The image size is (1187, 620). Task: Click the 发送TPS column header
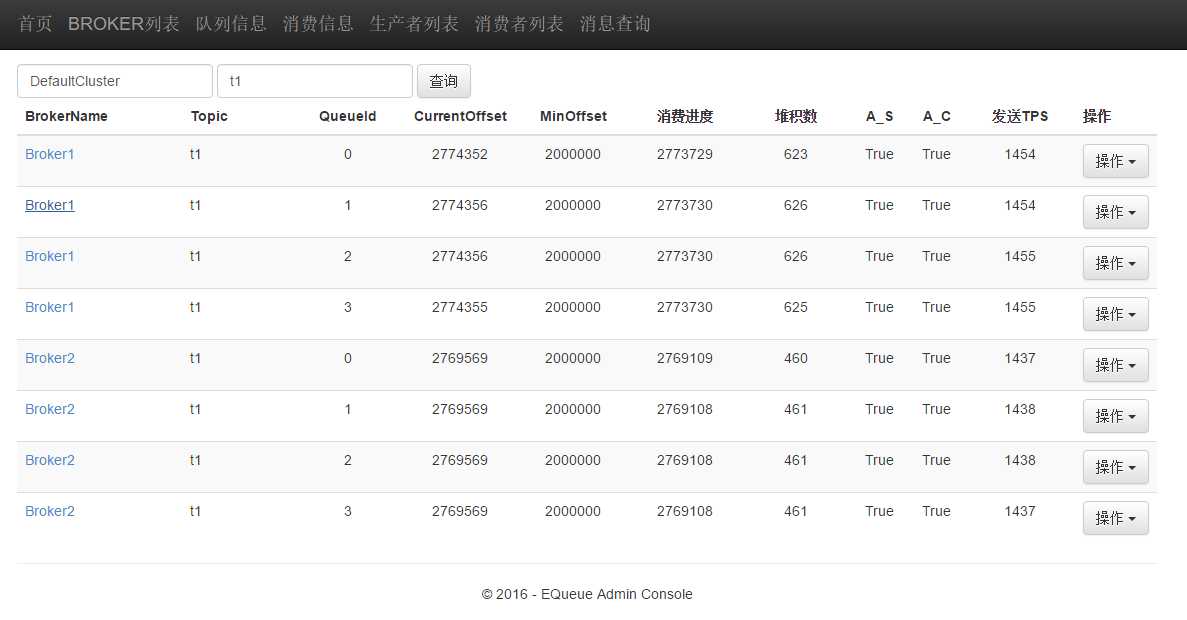[1020, 117]
